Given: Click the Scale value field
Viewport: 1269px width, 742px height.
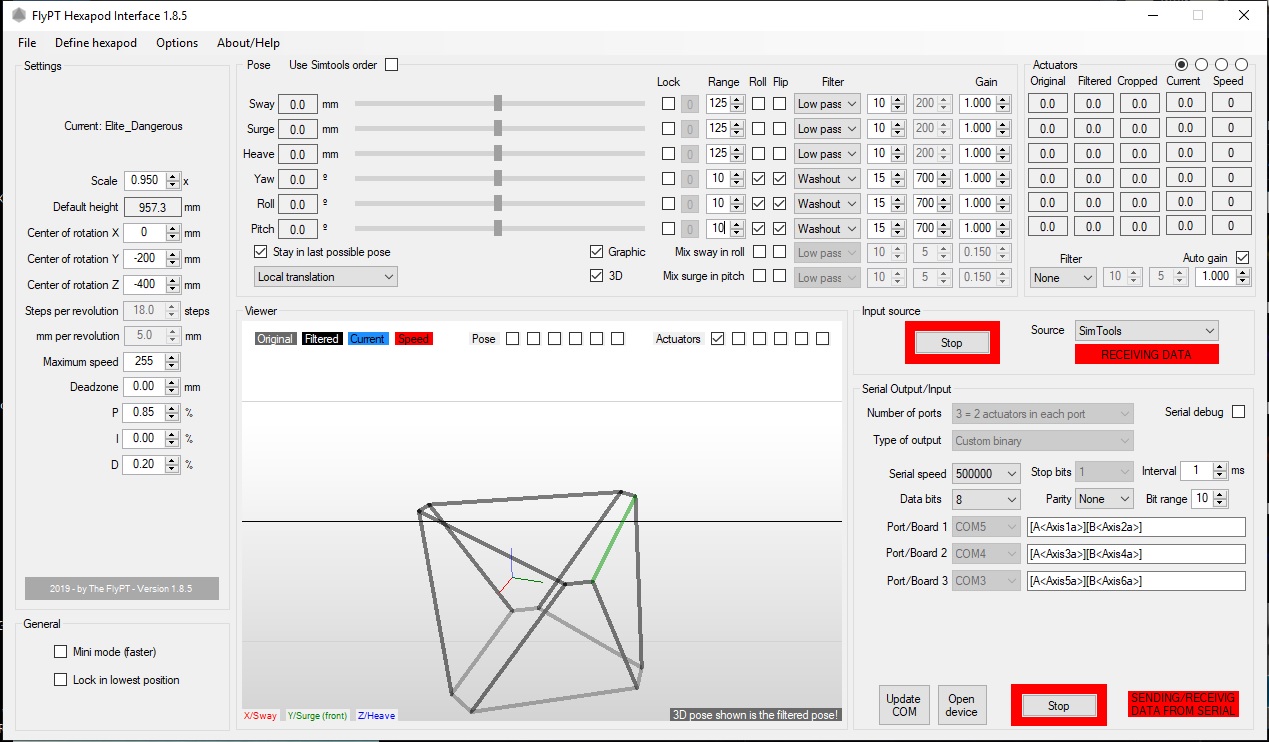Looking at the screenshot, I should click(144, 181).
